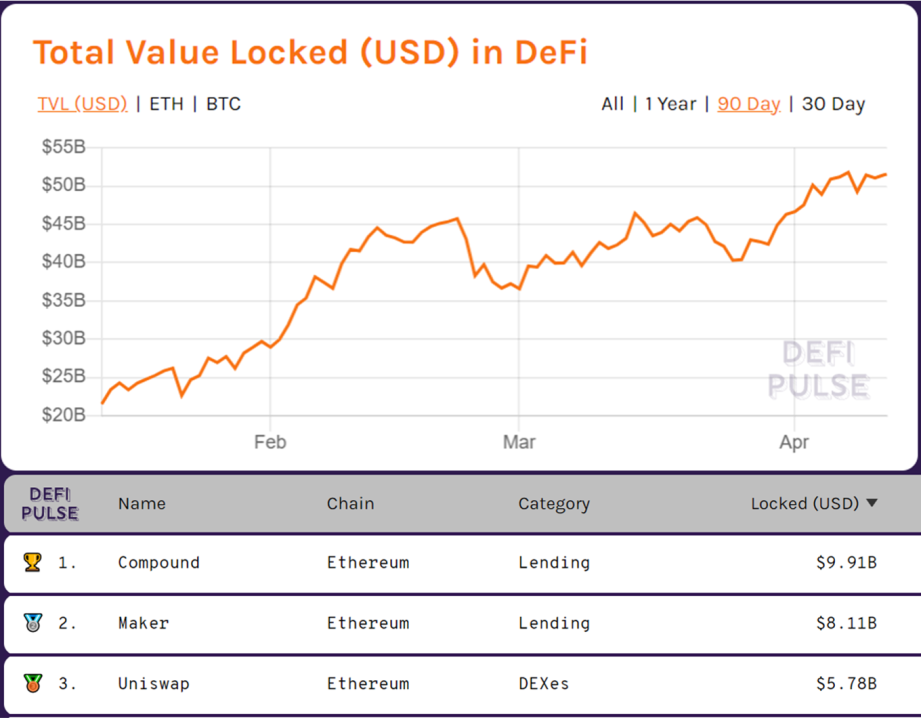Sort table by Category column header
Screen dimensions: 921x718
pyautogui.click(x=554, y=504)
